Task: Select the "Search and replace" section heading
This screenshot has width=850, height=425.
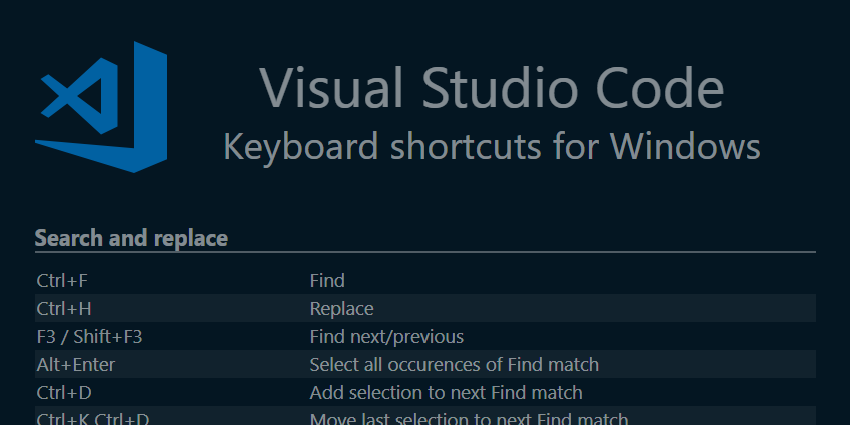Action: tap(131, 238)
